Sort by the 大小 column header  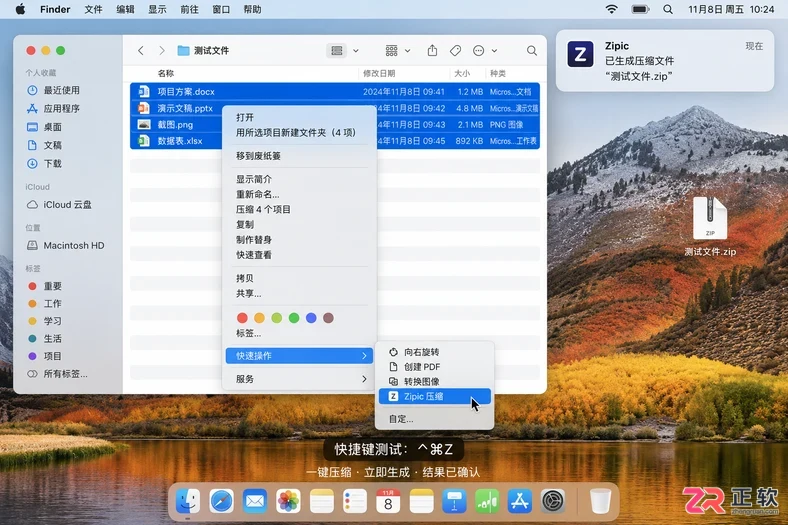pos(462,73)
